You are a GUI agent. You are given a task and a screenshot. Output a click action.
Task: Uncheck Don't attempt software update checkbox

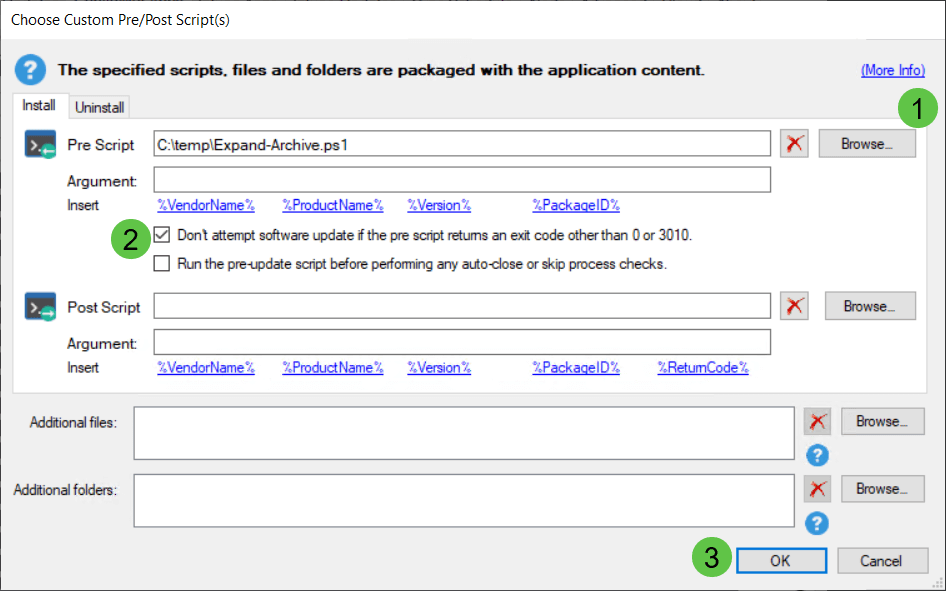tap(162, 235)
